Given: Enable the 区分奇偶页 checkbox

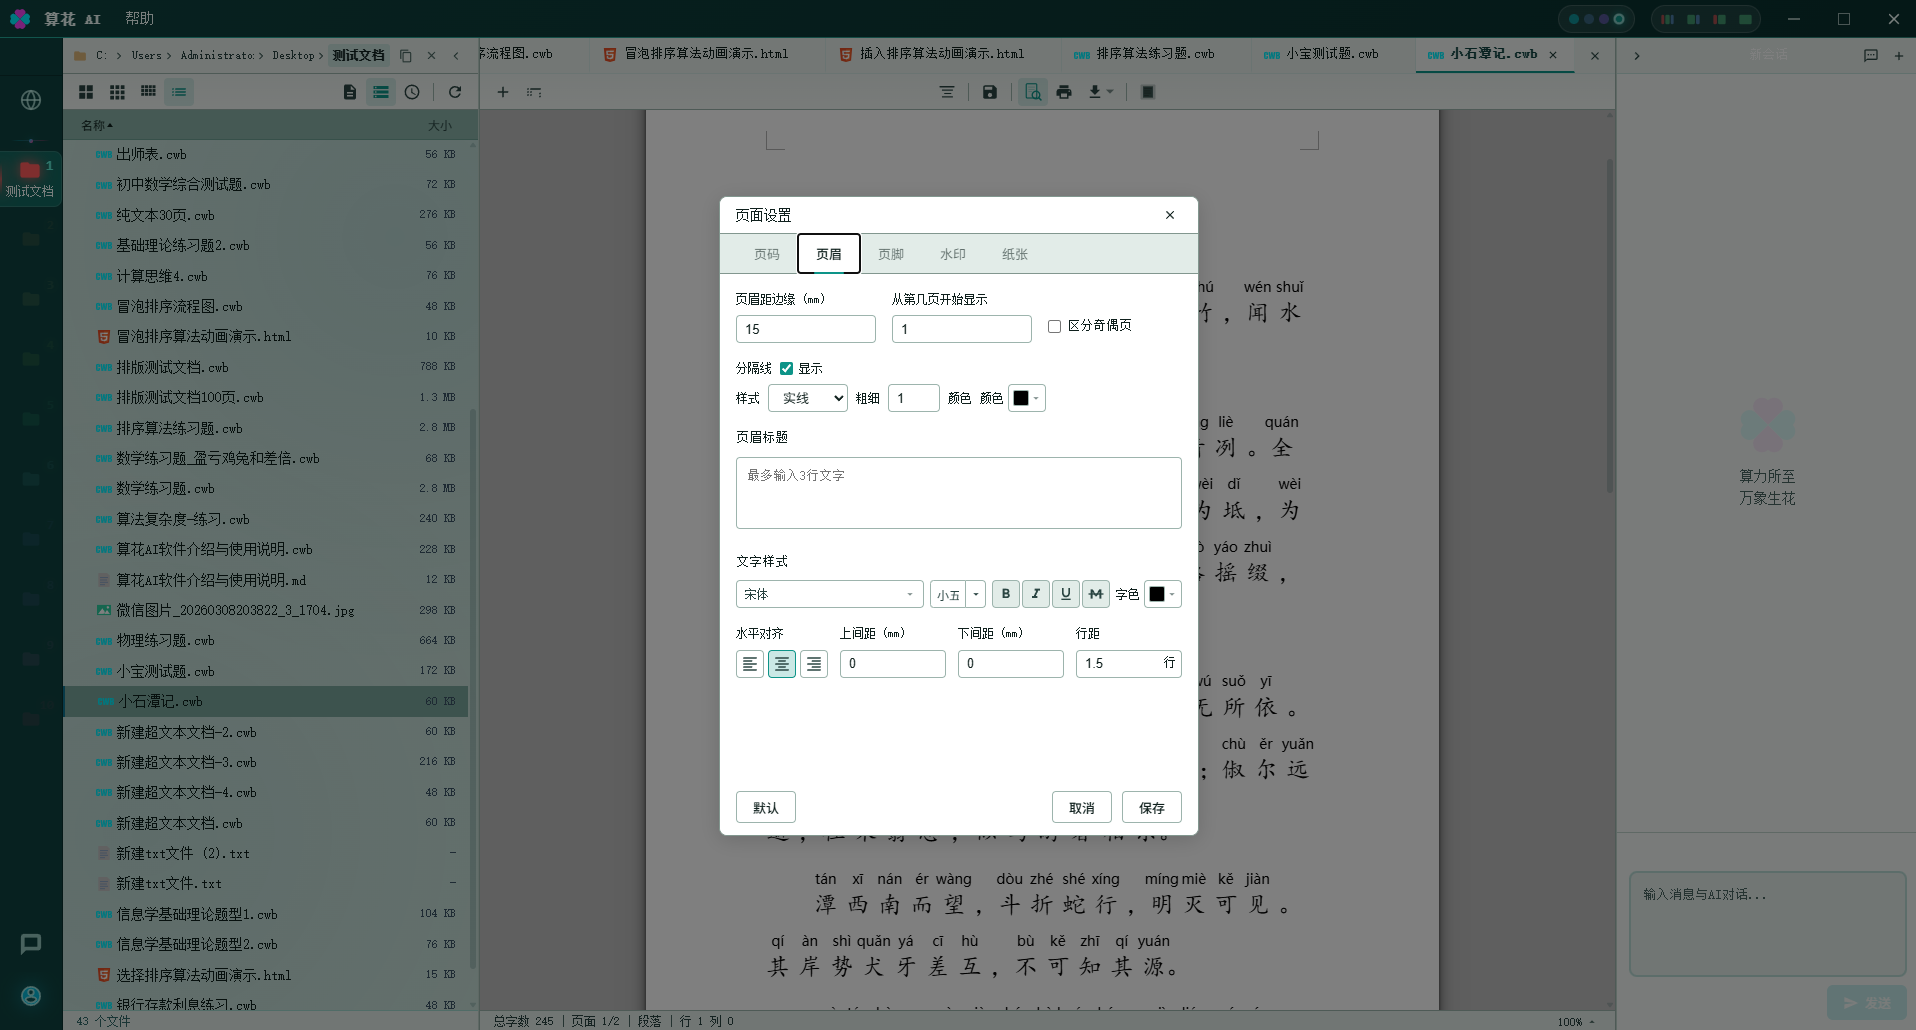Looking at the screenshot, I should click(x=1054, y=326).
